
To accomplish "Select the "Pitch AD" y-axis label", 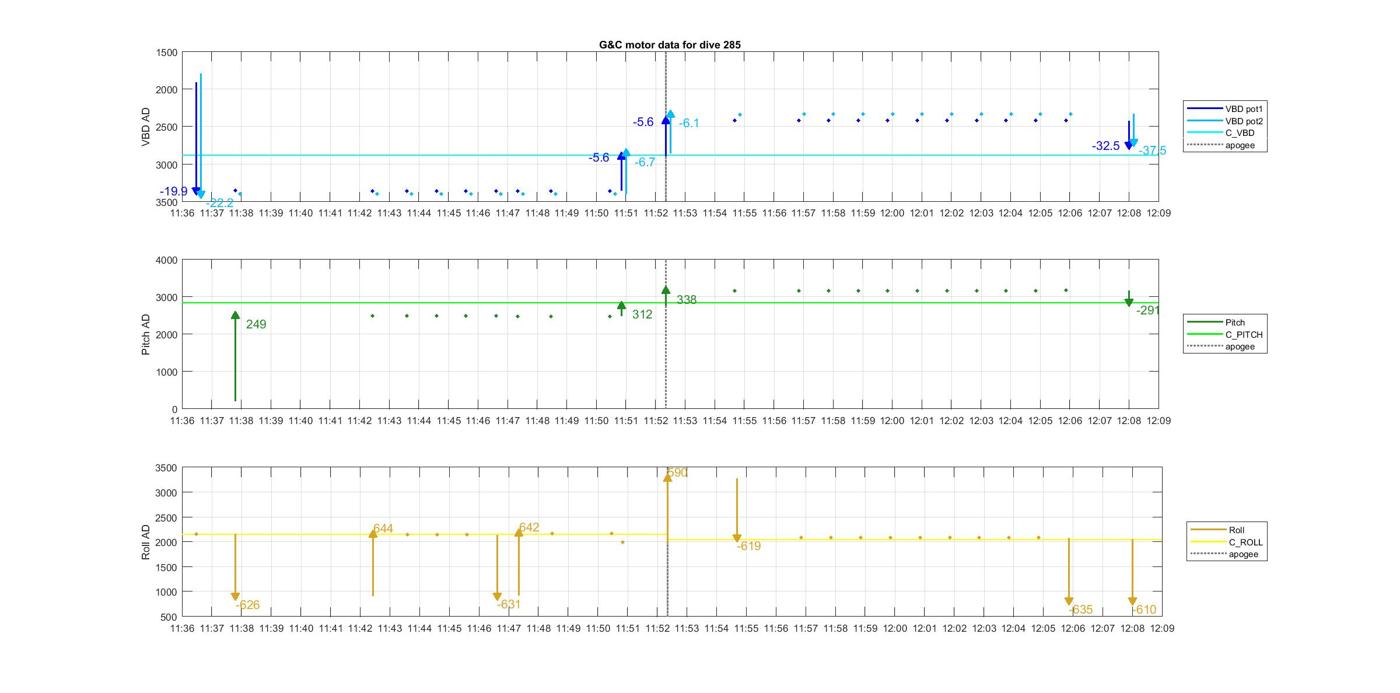I will (146, 334).
